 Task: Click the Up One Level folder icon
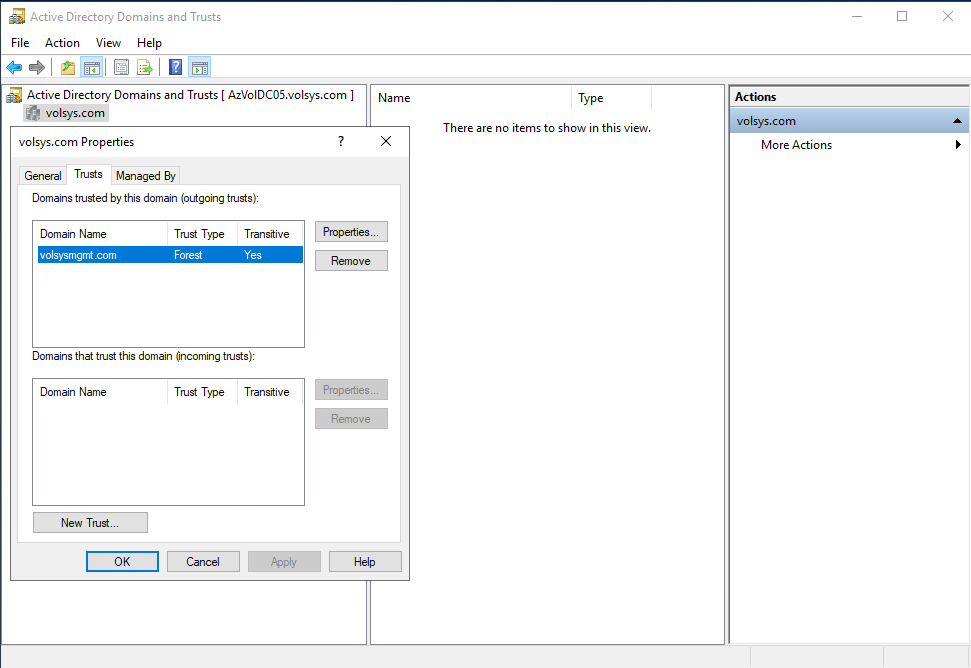[68, 68]
